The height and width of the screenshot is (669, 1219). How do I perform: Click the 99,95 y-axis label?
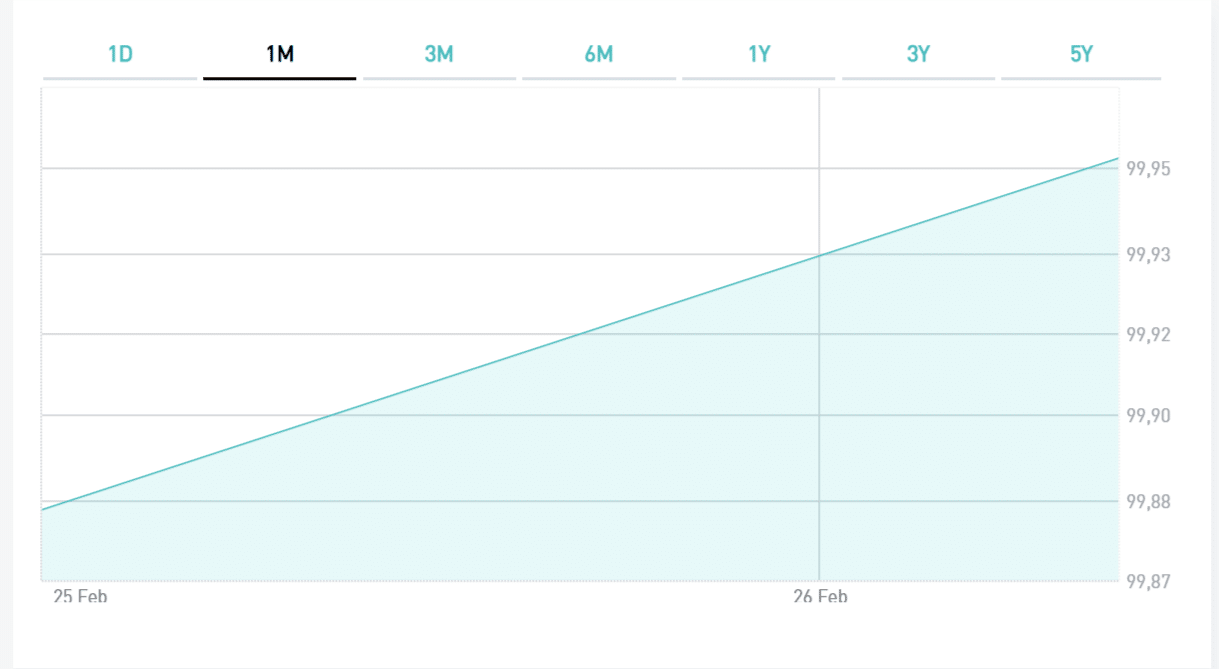click(x=1148, y=169)
